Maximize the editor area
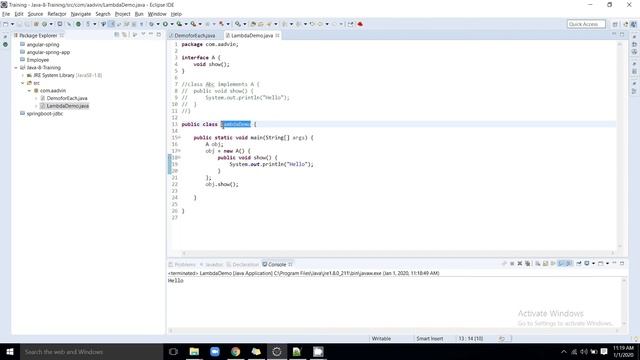This screenshot has height=360, width=640. point(622,34)
